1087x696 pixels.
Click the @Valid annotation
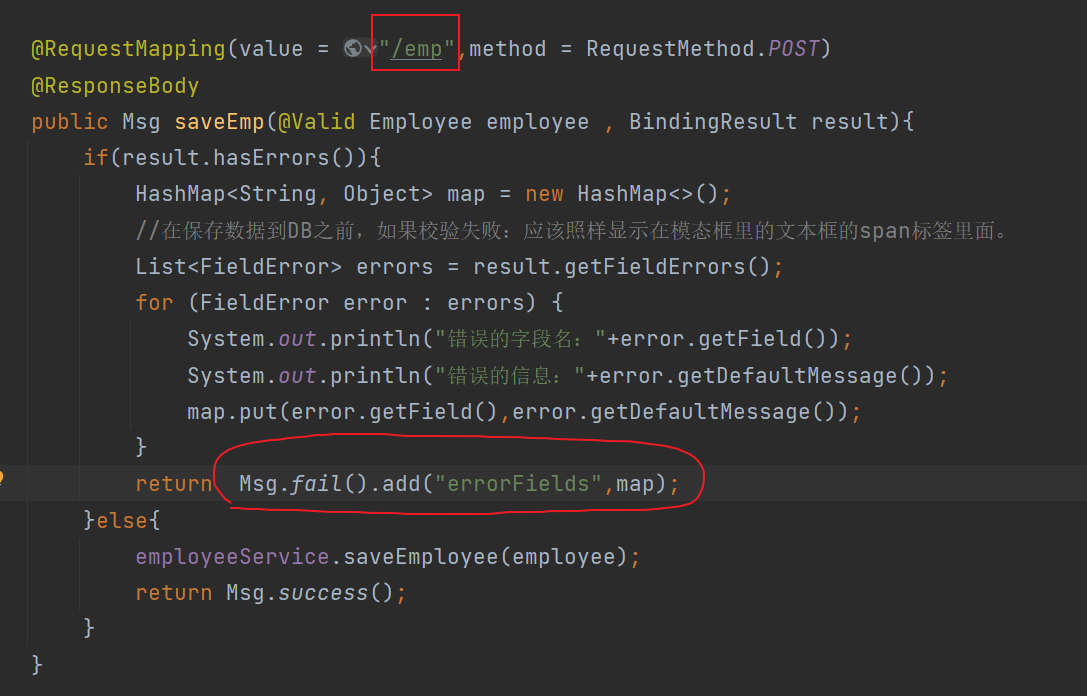[x=317, y=122]
